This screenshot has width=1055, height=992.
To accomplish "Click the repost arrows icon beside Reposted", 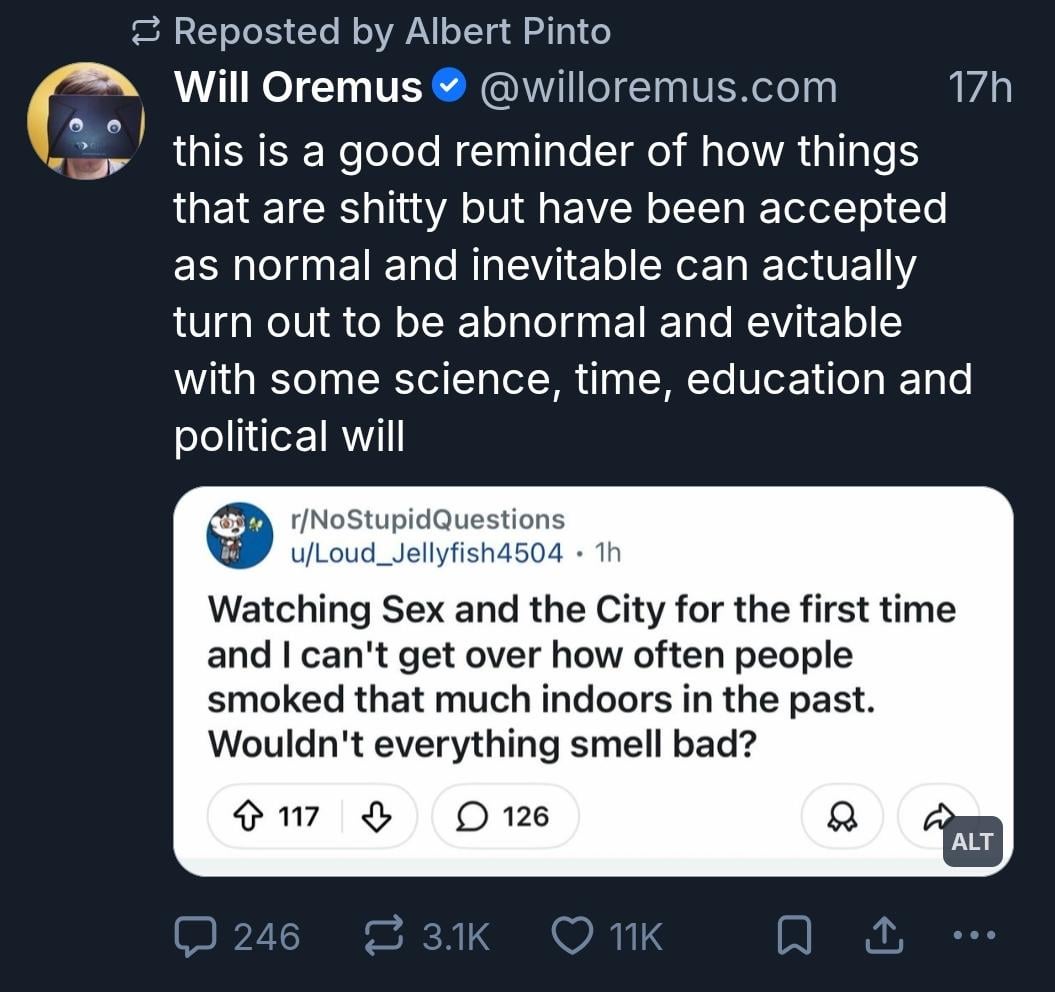I will (147, 32).
